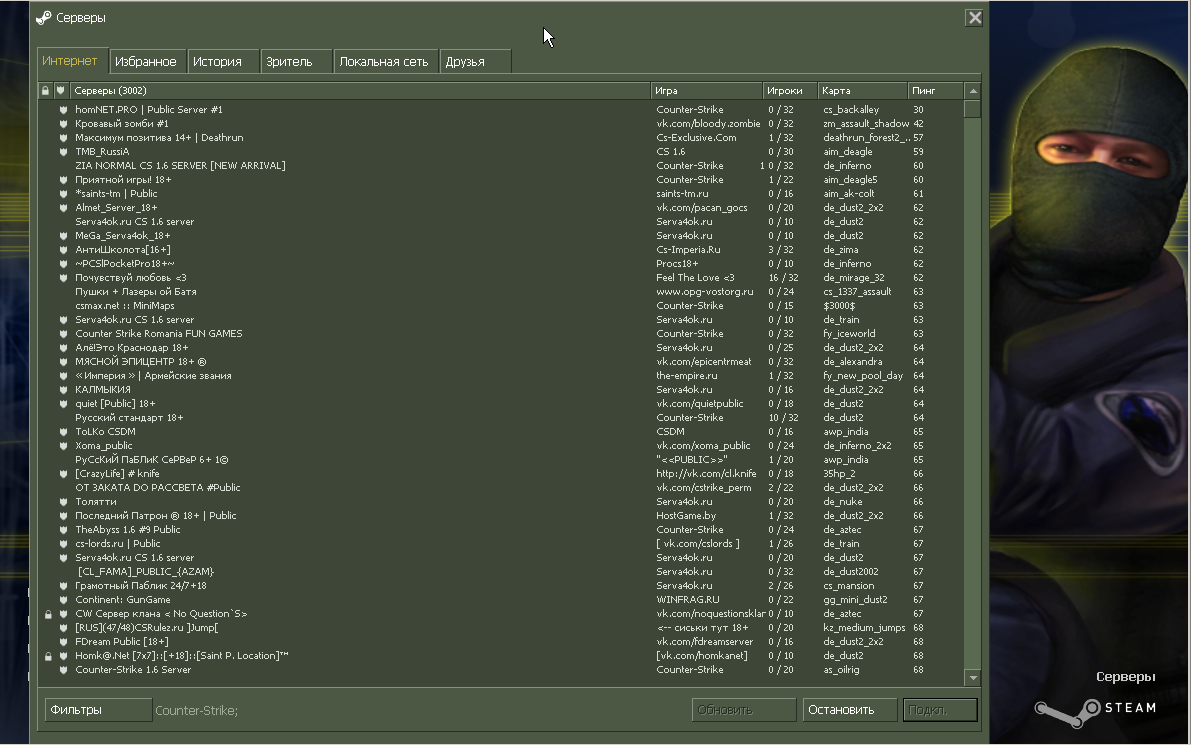Select the Почувствуй любовь <3 server row
The height and width of the screenshot is (746, 1191).
coord(501,278)
